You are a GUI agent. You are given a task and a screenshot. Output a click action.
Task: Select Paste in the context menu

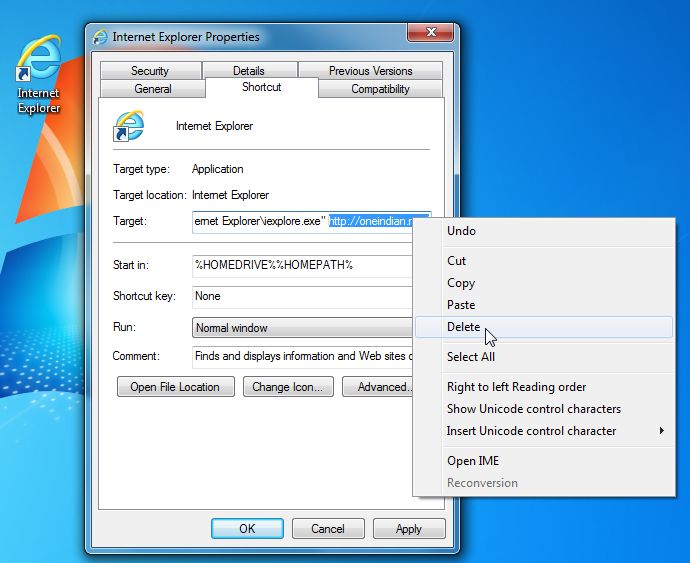click(x=544, y=305)
